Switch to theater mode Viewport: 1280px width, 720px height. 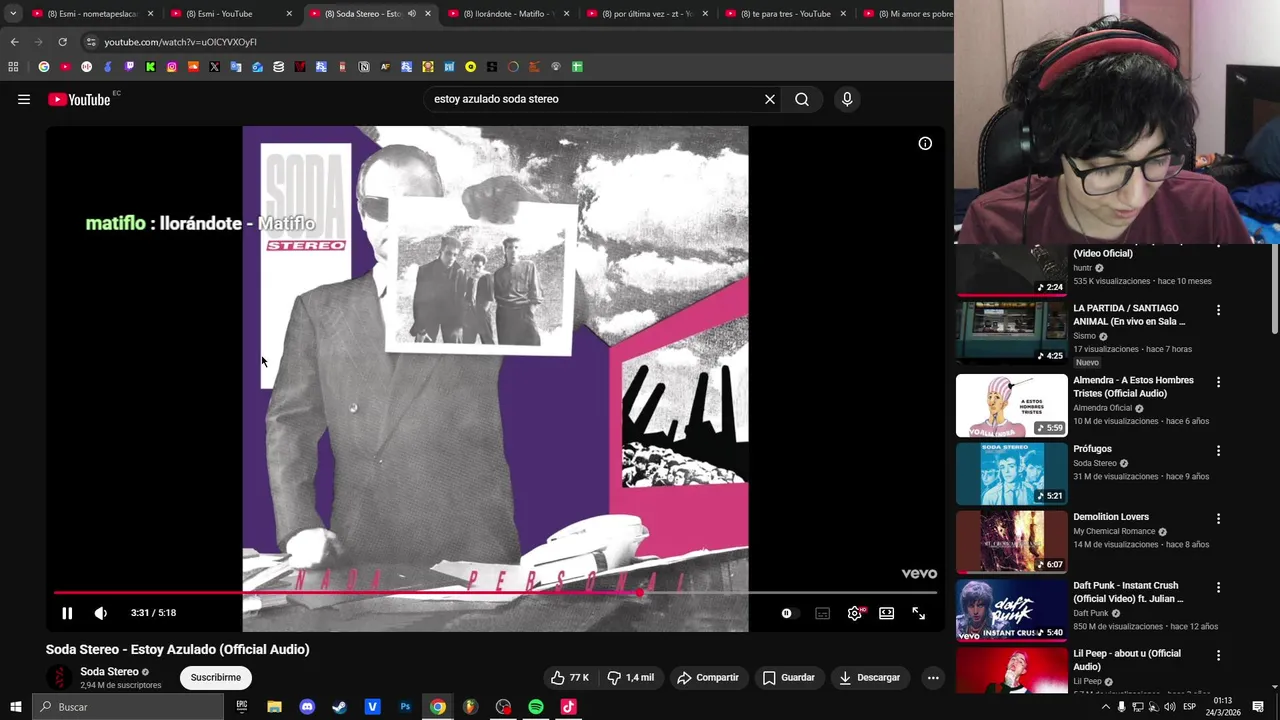tap(886, 613)
